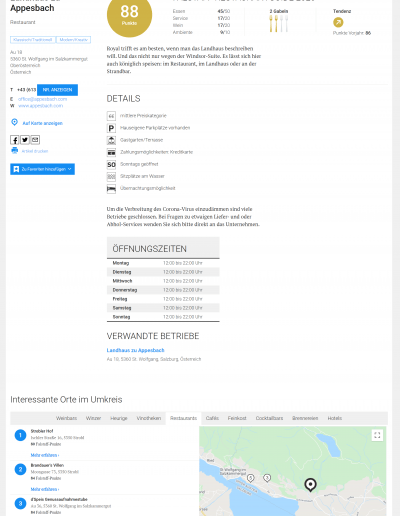
Task: Click the map pin icon near Auf Karte anzeigen
Action: (14, 122)
